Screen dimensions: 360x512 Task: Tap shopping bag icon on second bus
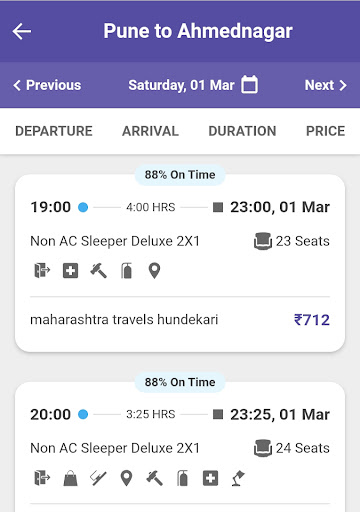70,478
